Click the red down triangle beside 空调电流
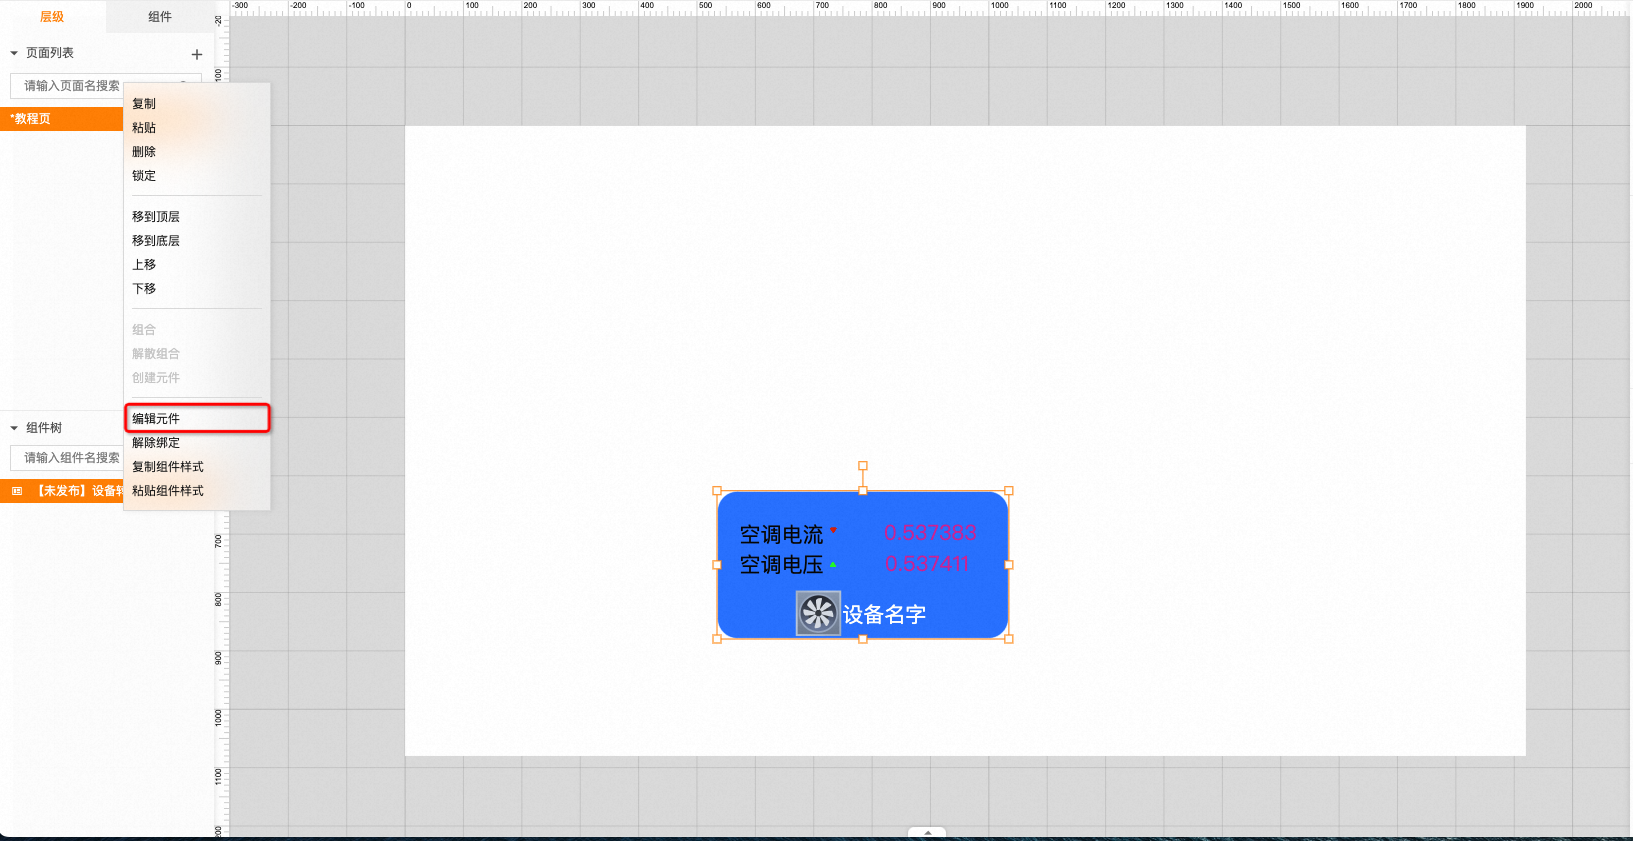The height and width of the screenshot is (841, 1633). click(x=833, y=531)
